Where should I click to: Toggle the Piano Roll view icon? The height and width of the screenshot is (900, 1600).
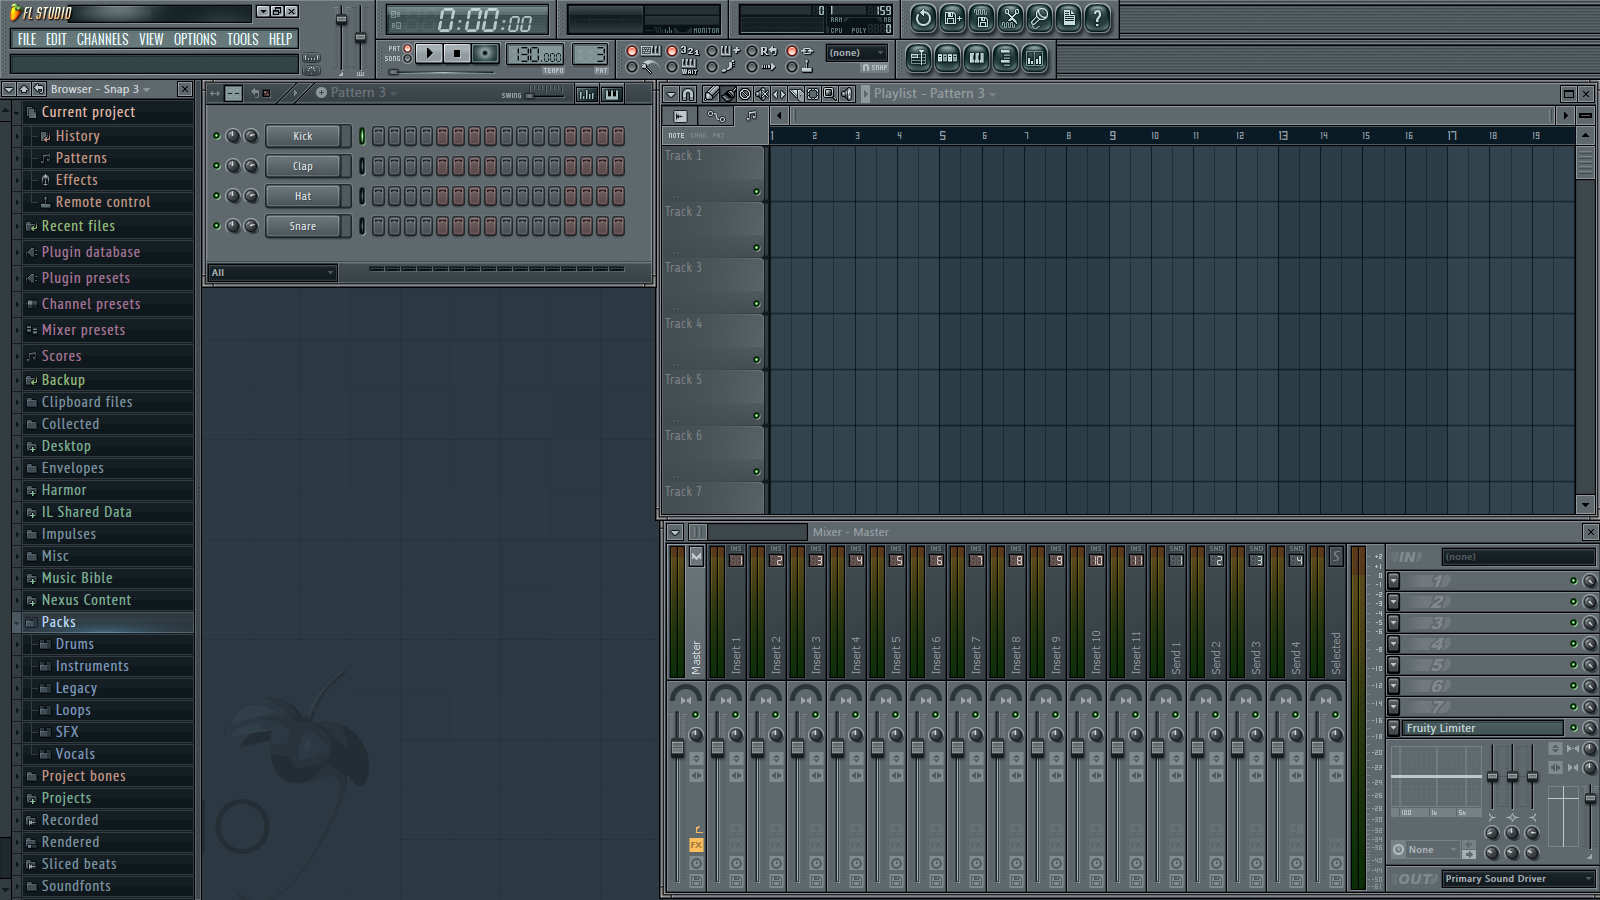976,58
